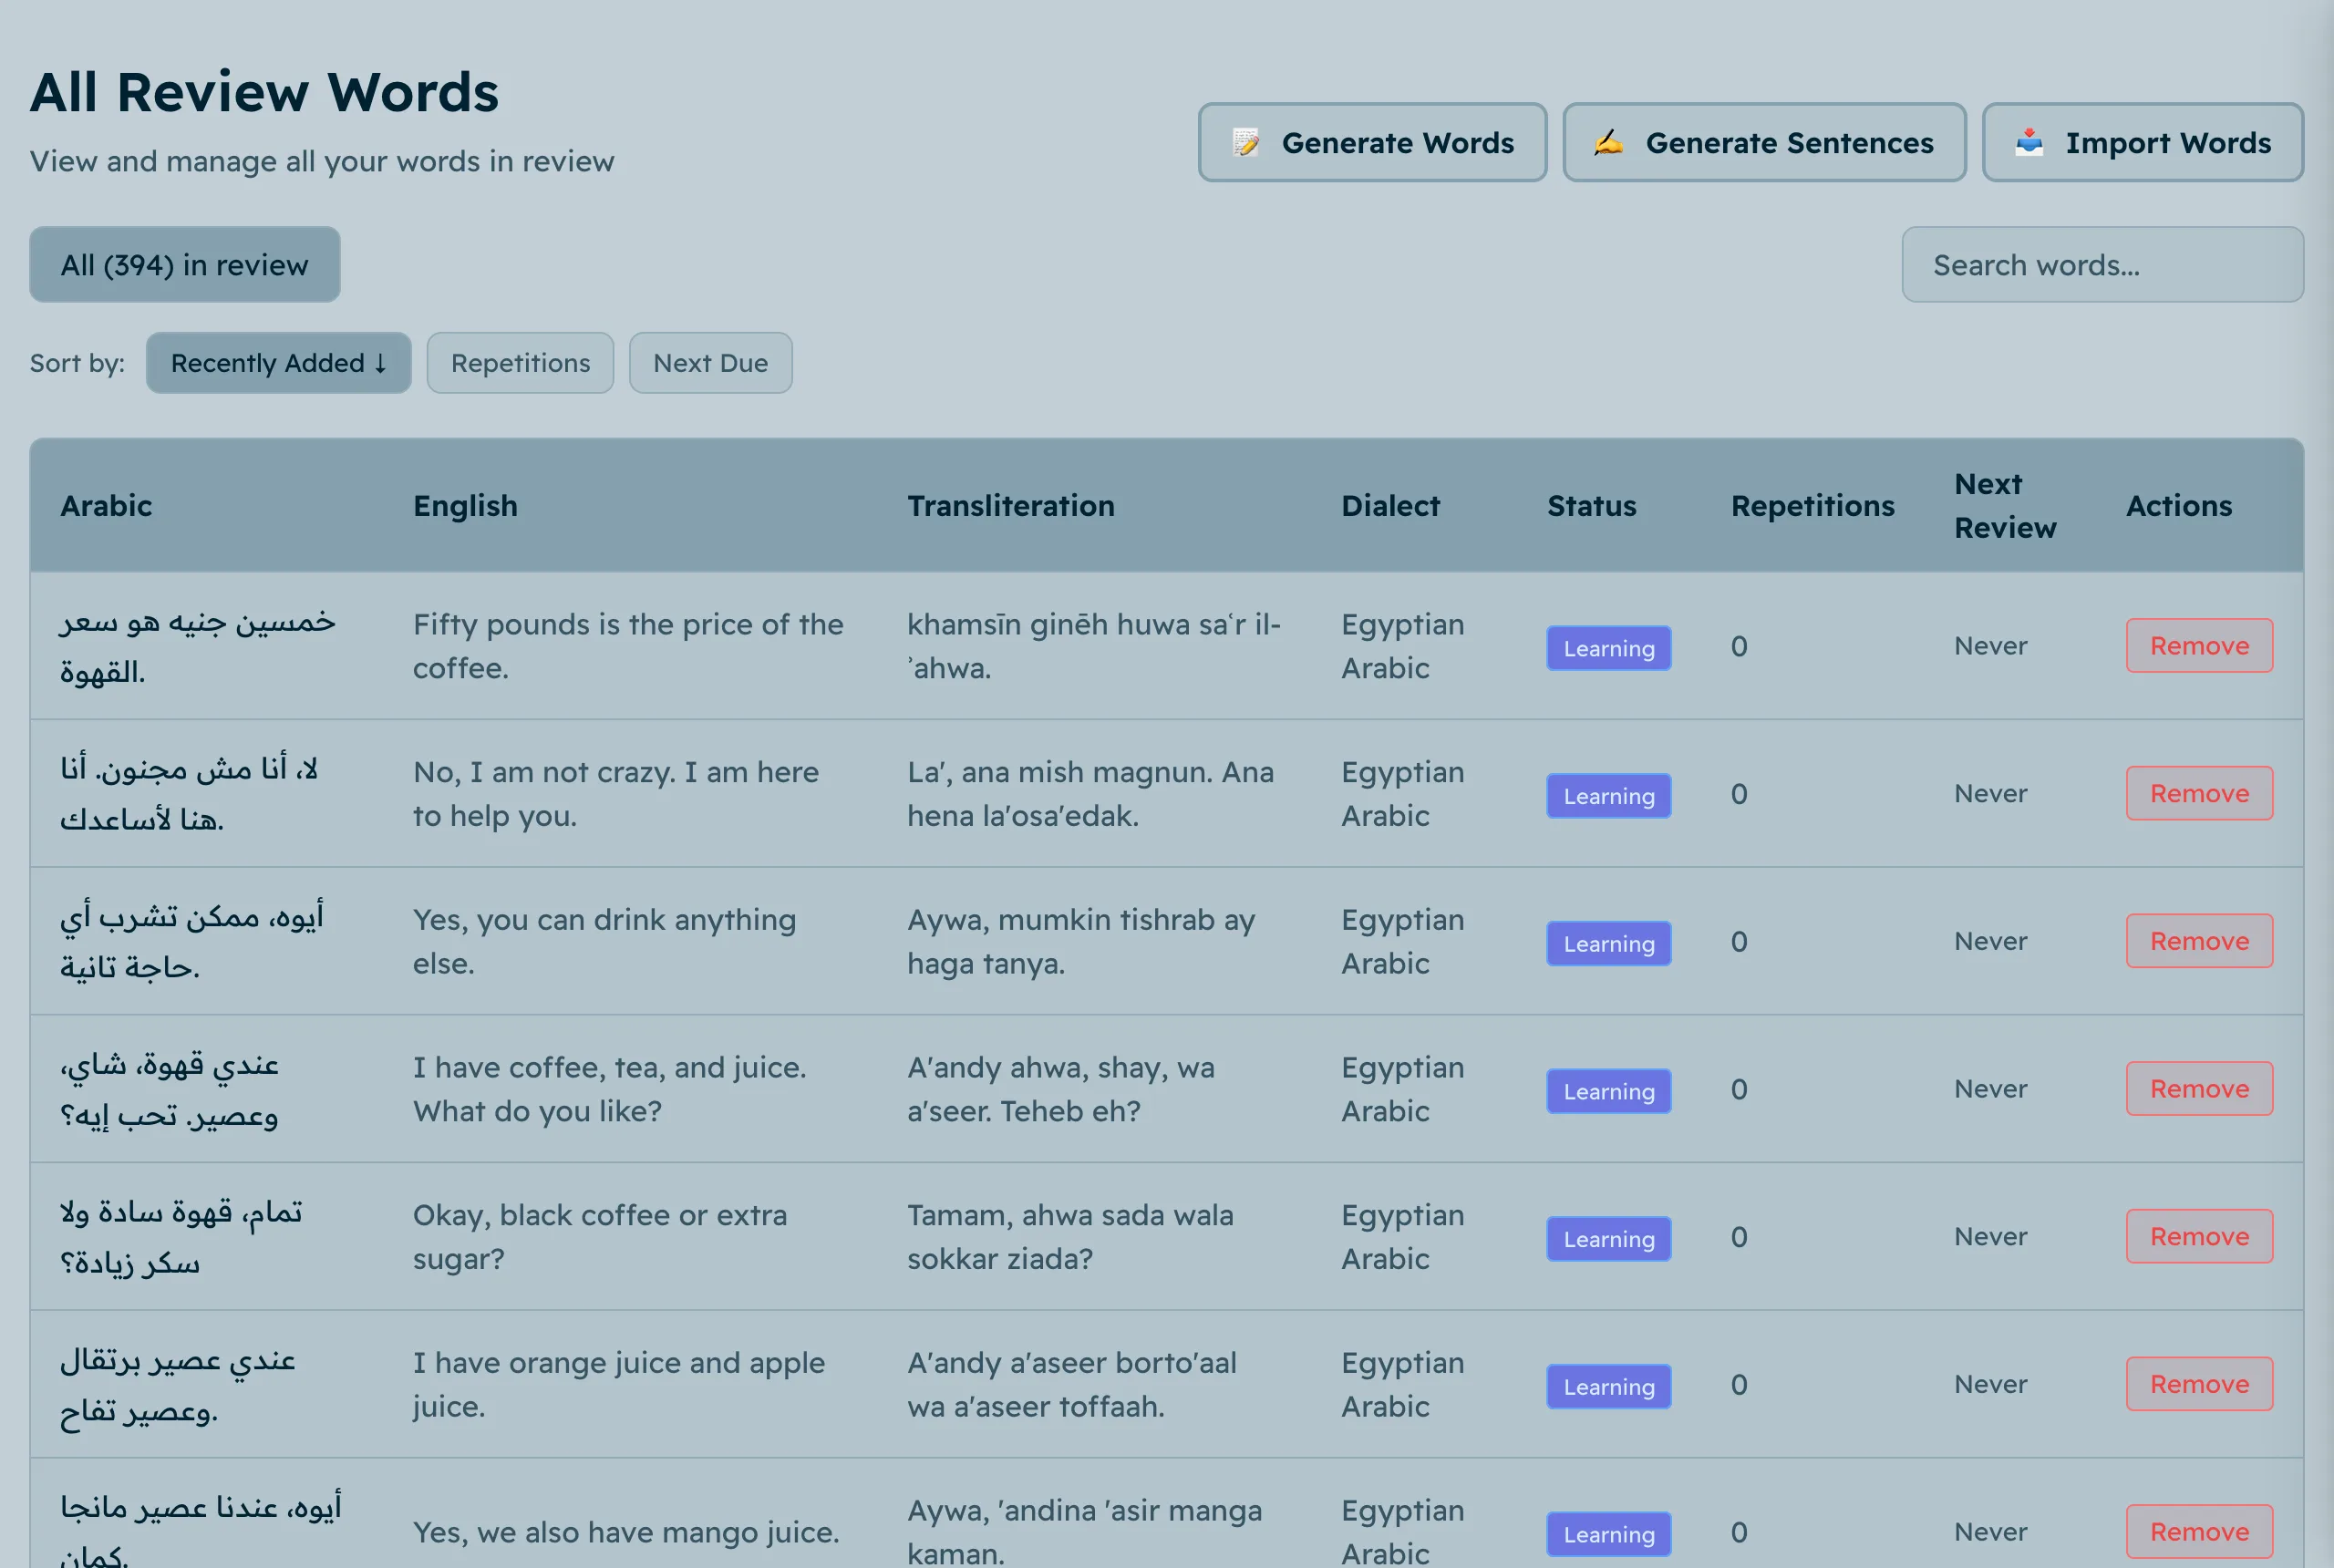Viewport: 2334px width, 1568px height.
Task: Select the All (394) in review filter
Action: tap(185, 264)
